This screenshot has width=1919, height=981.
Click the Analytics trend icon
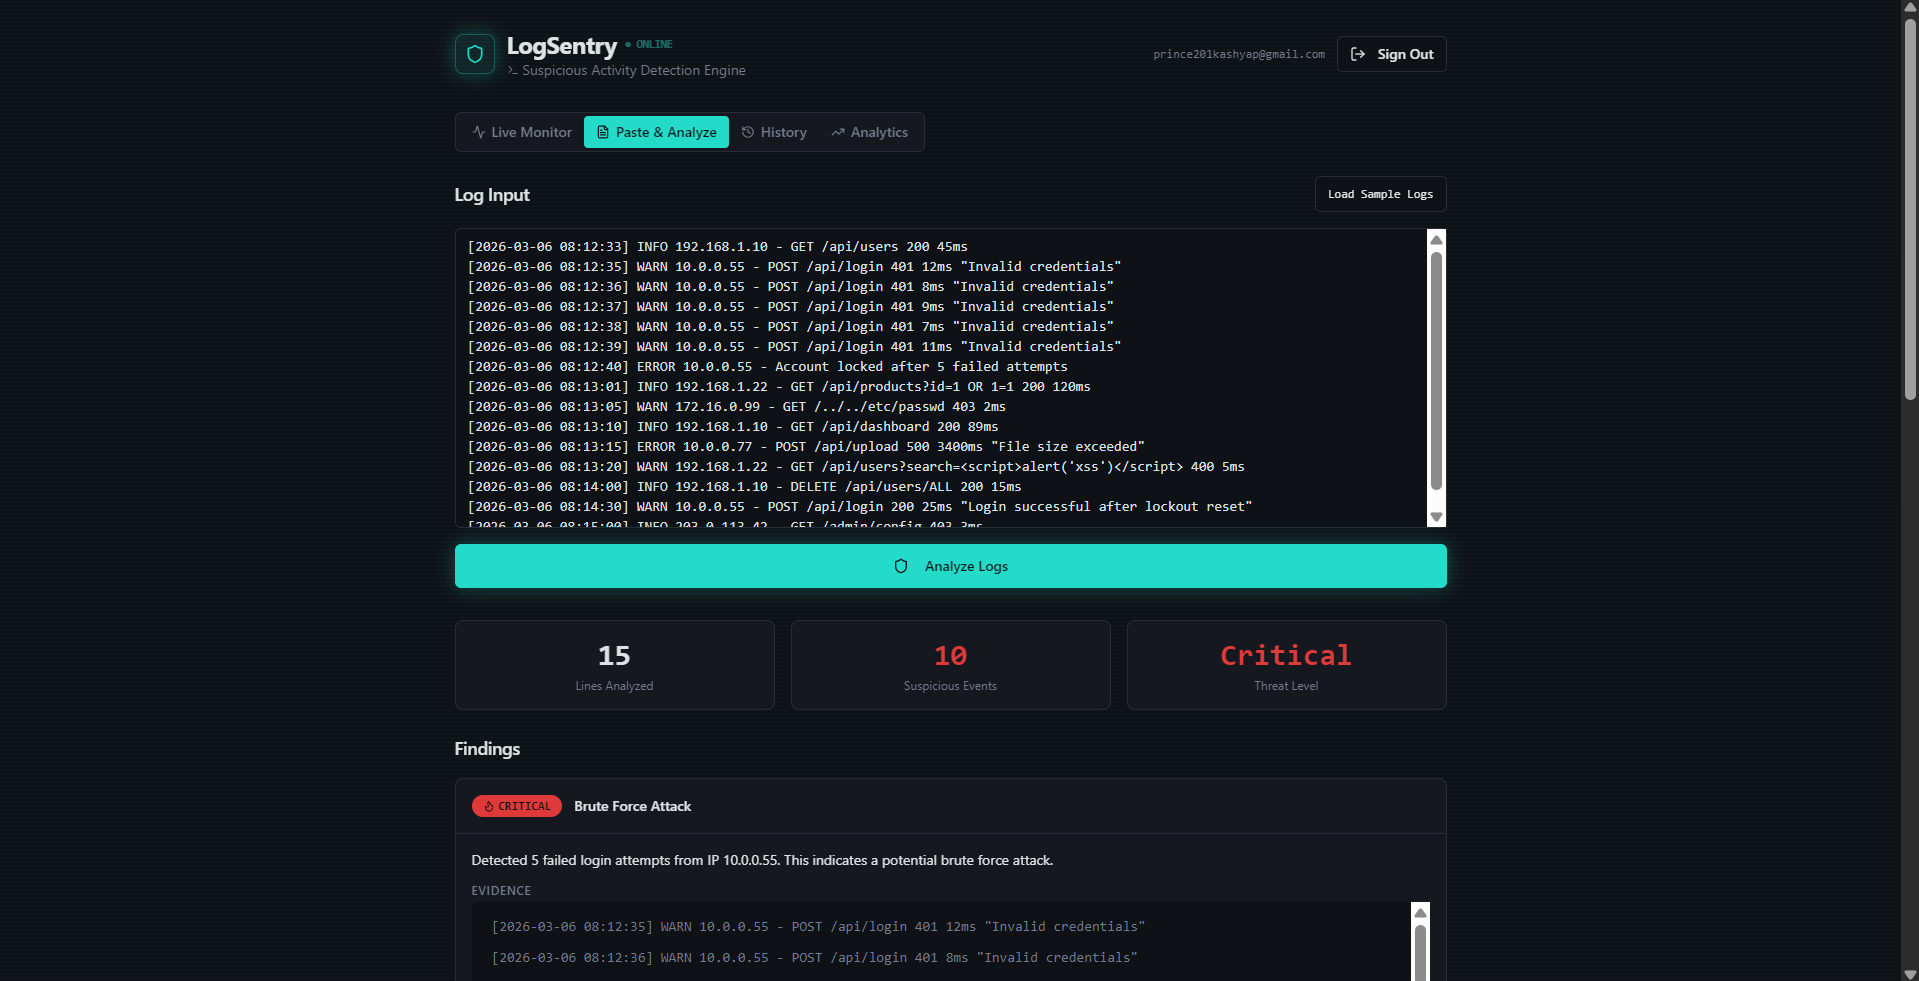[x=838, y=132]
